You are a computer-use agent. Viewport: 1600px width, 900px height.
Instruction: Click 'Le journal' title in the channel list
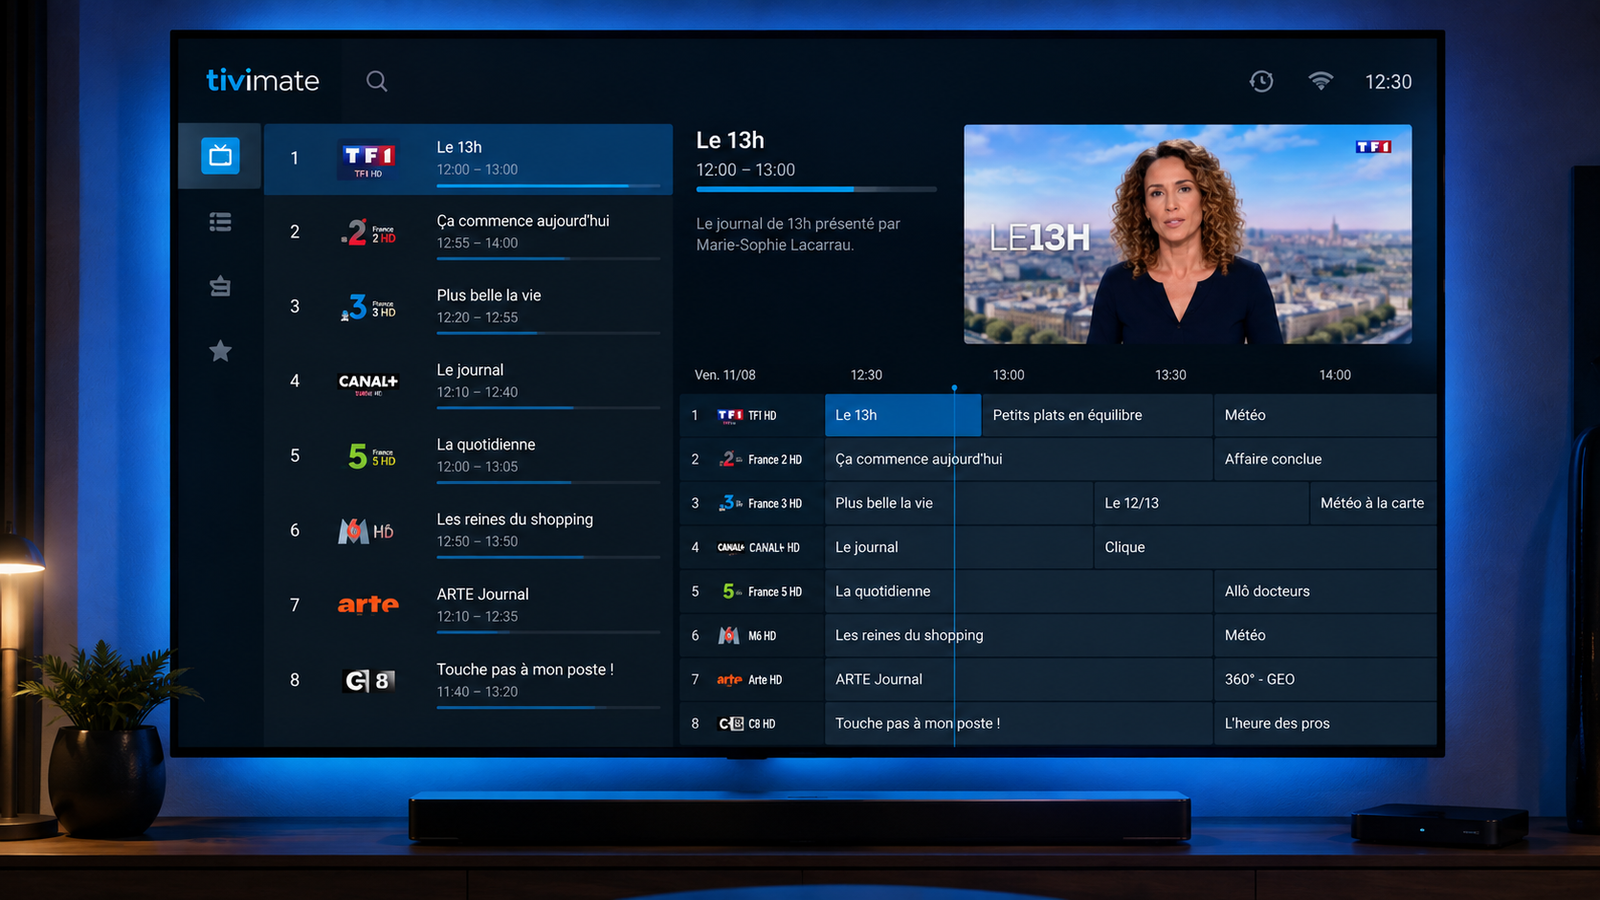470,370
